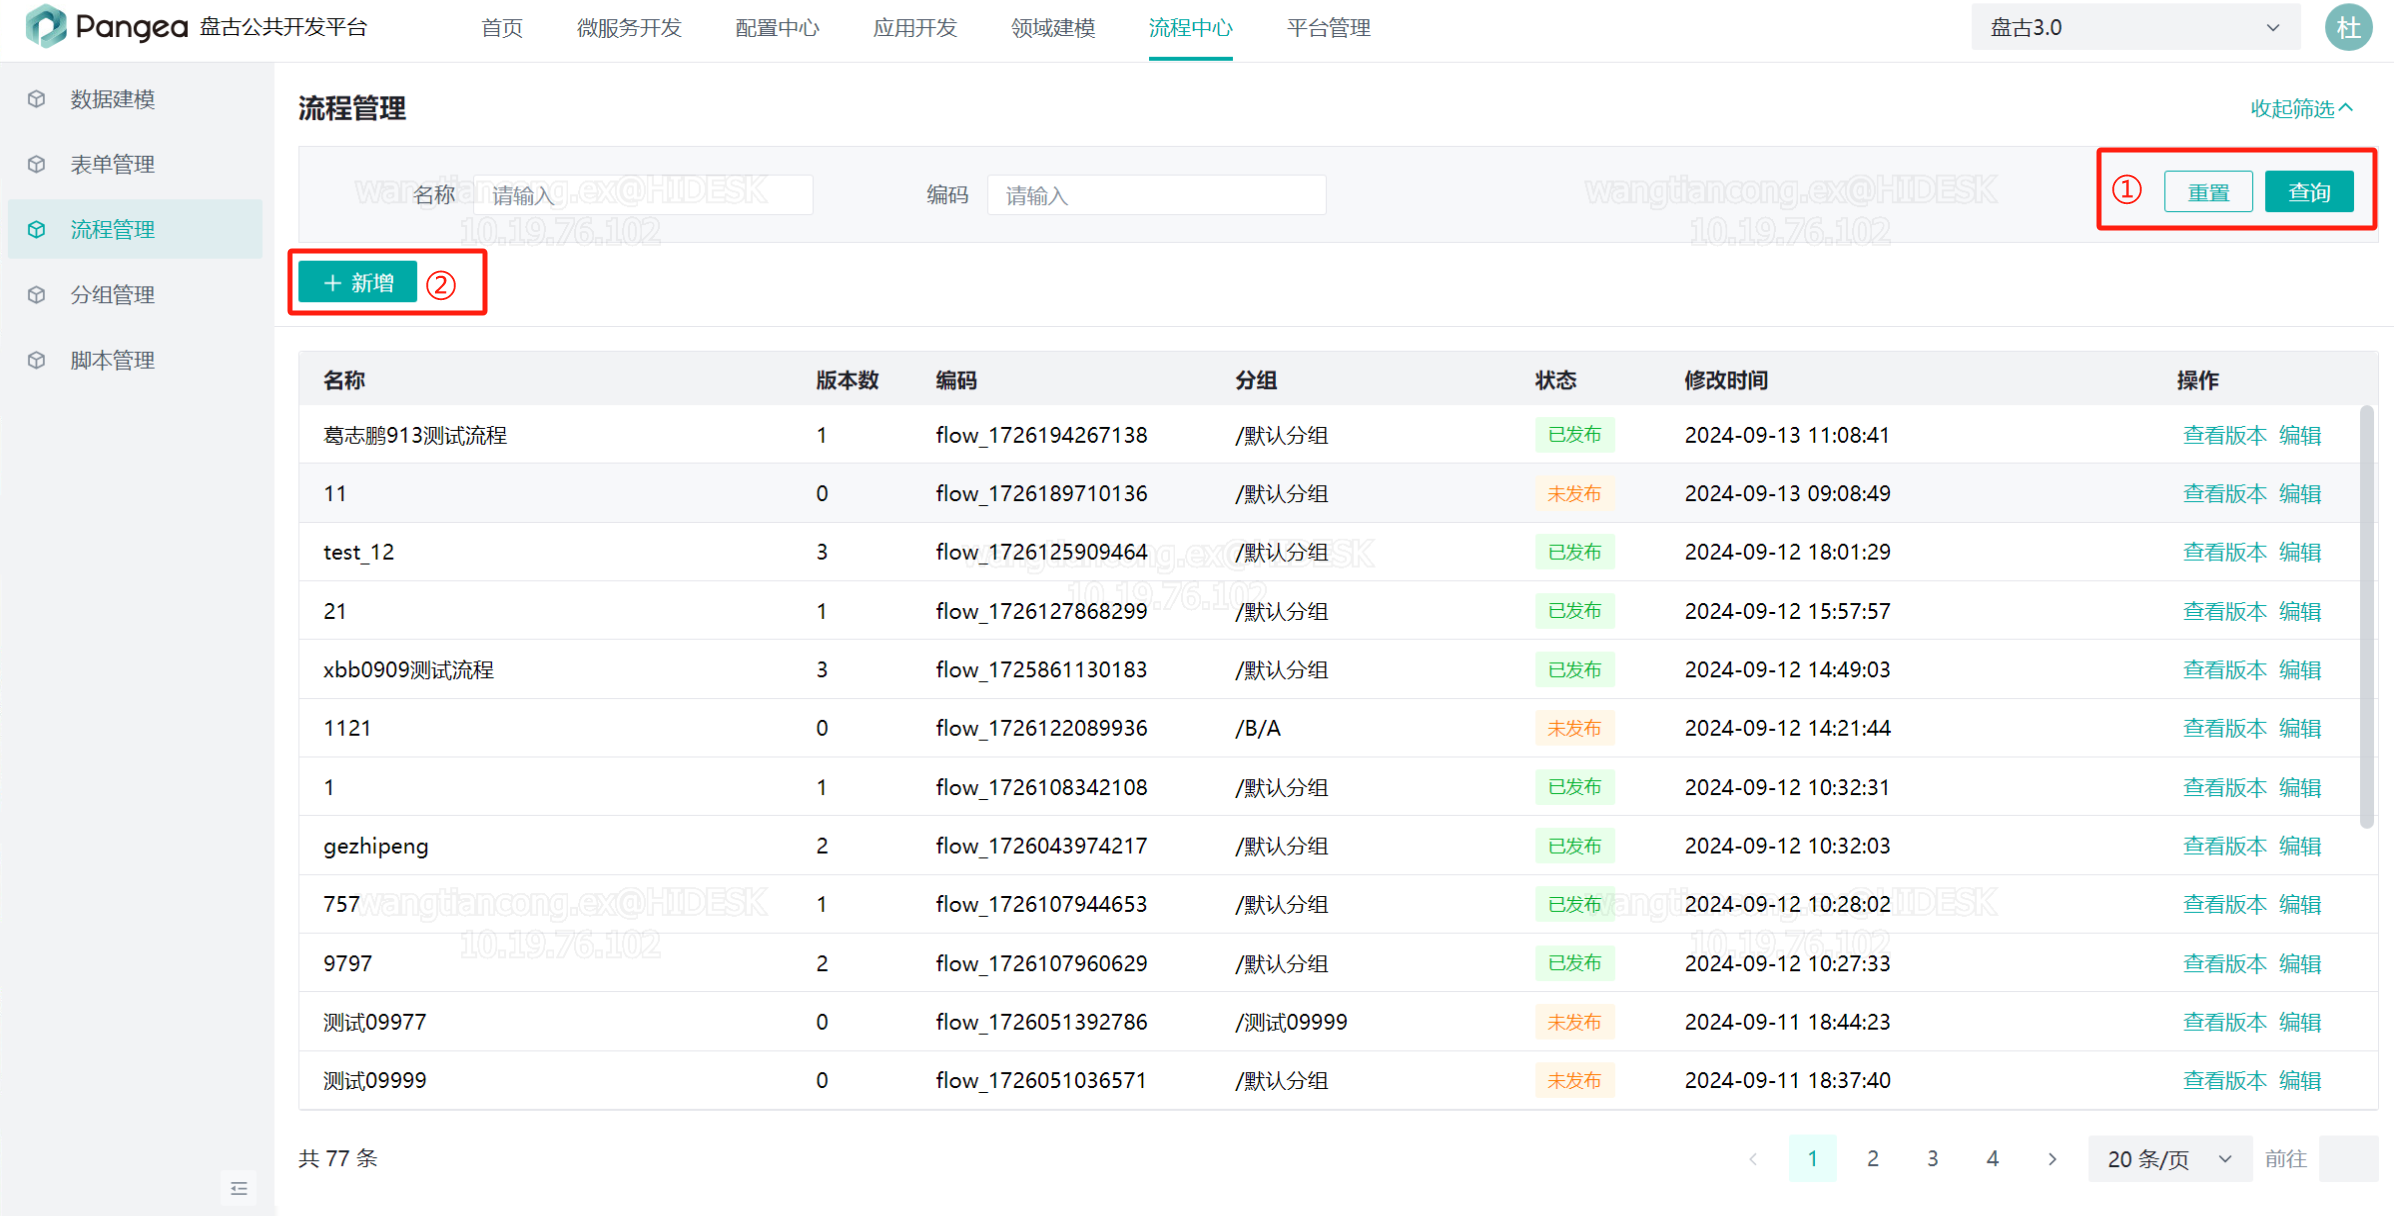Image resolution: width=2394 pixels, height=1216 pixels.
Task: Click the 修改时间 column header
Action: [x=1726, y=380]
